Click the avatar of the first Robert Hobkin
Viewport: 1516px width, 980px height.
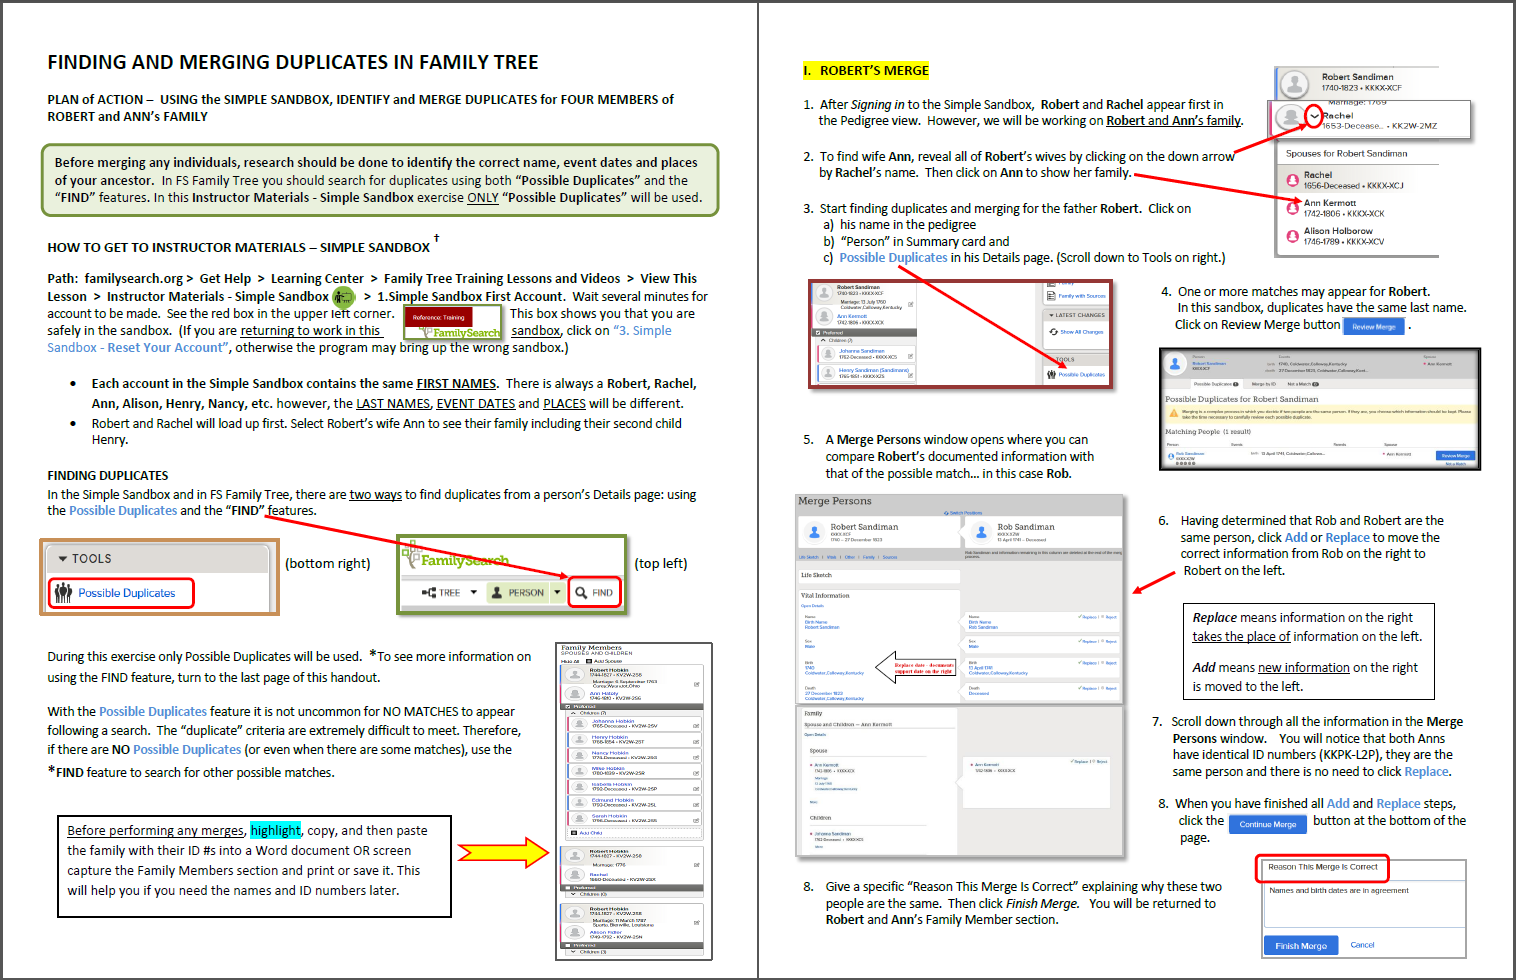pos(575,674)
